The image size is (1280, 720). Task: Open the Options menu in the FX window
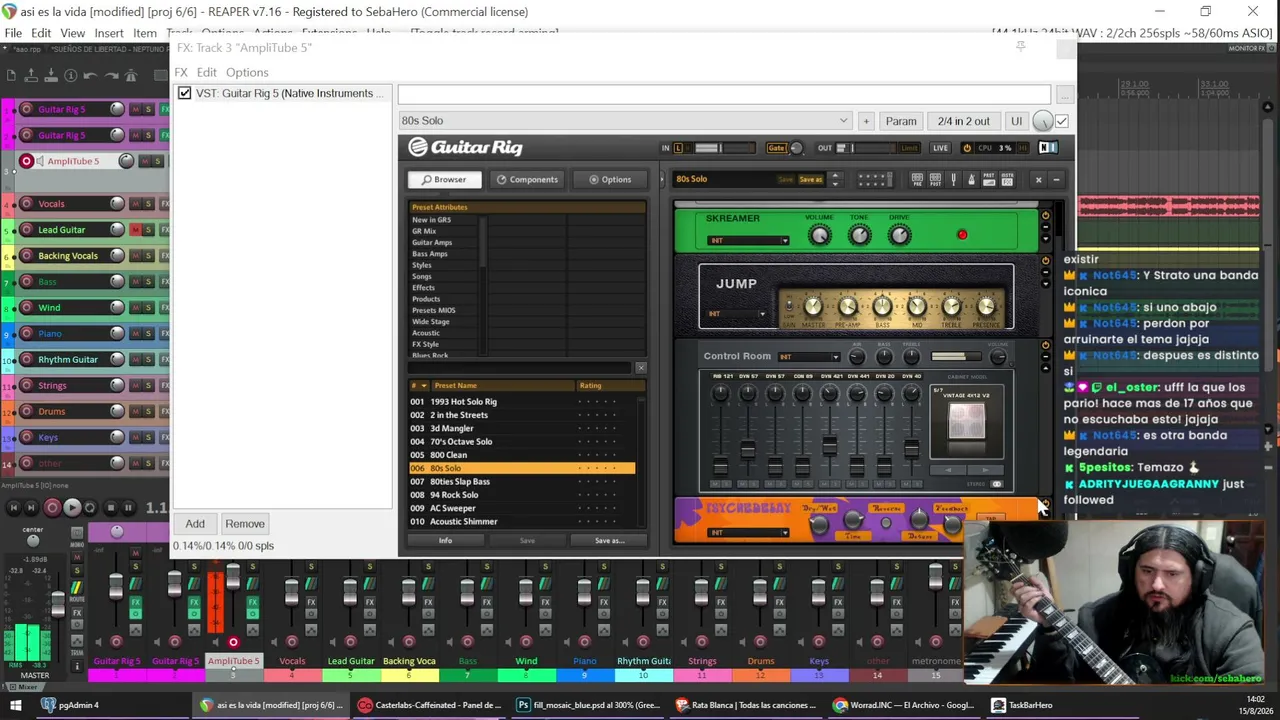[247, 72]
